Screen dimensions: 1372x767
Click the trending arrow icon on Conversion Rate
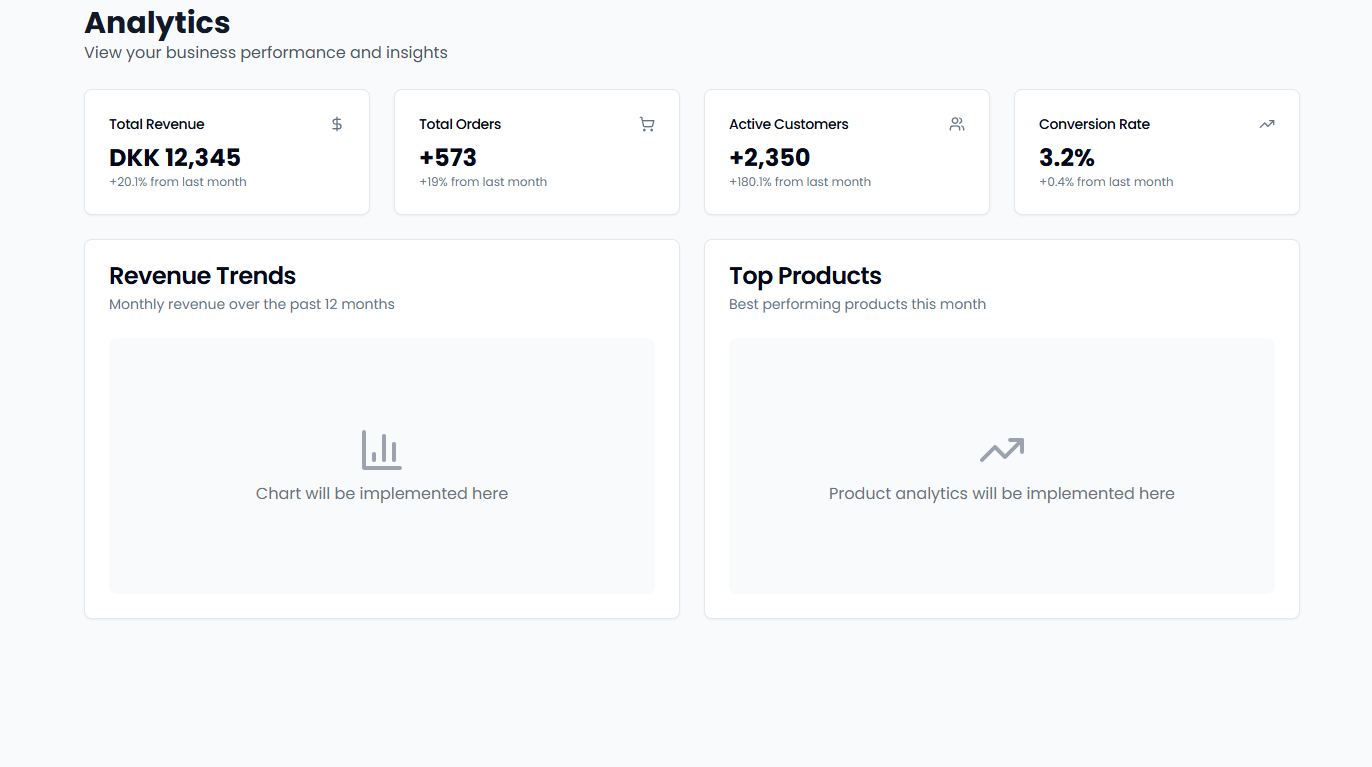click(x=1266, y=124)
